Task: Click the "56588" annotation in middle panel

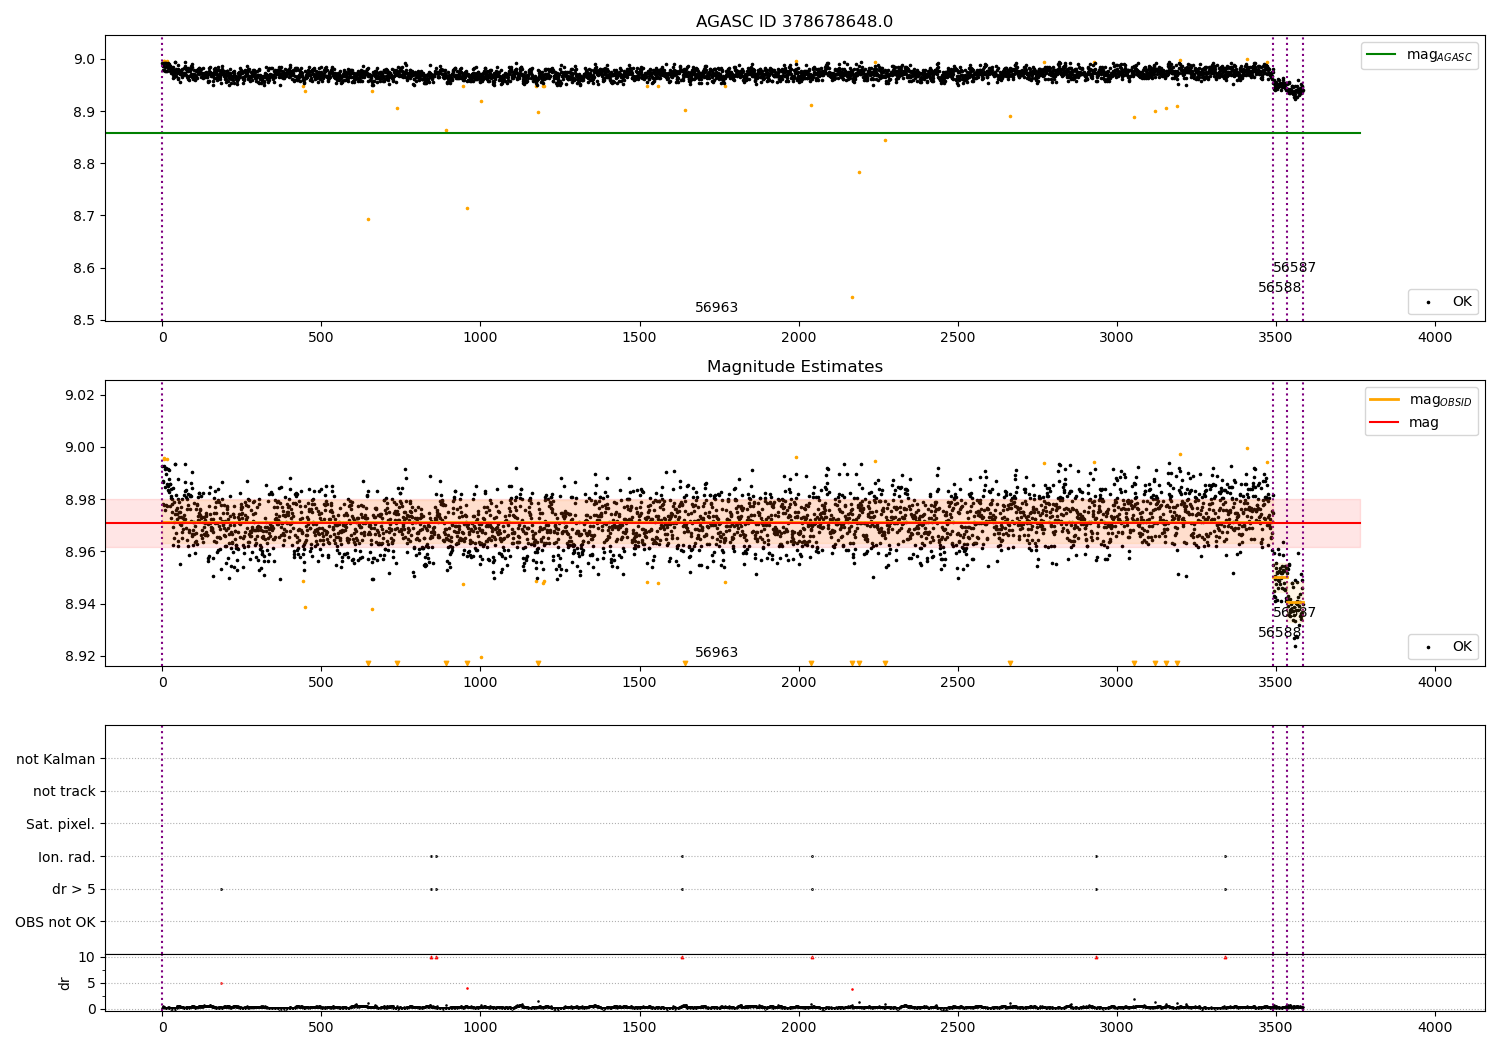Action: (1280, 633)
